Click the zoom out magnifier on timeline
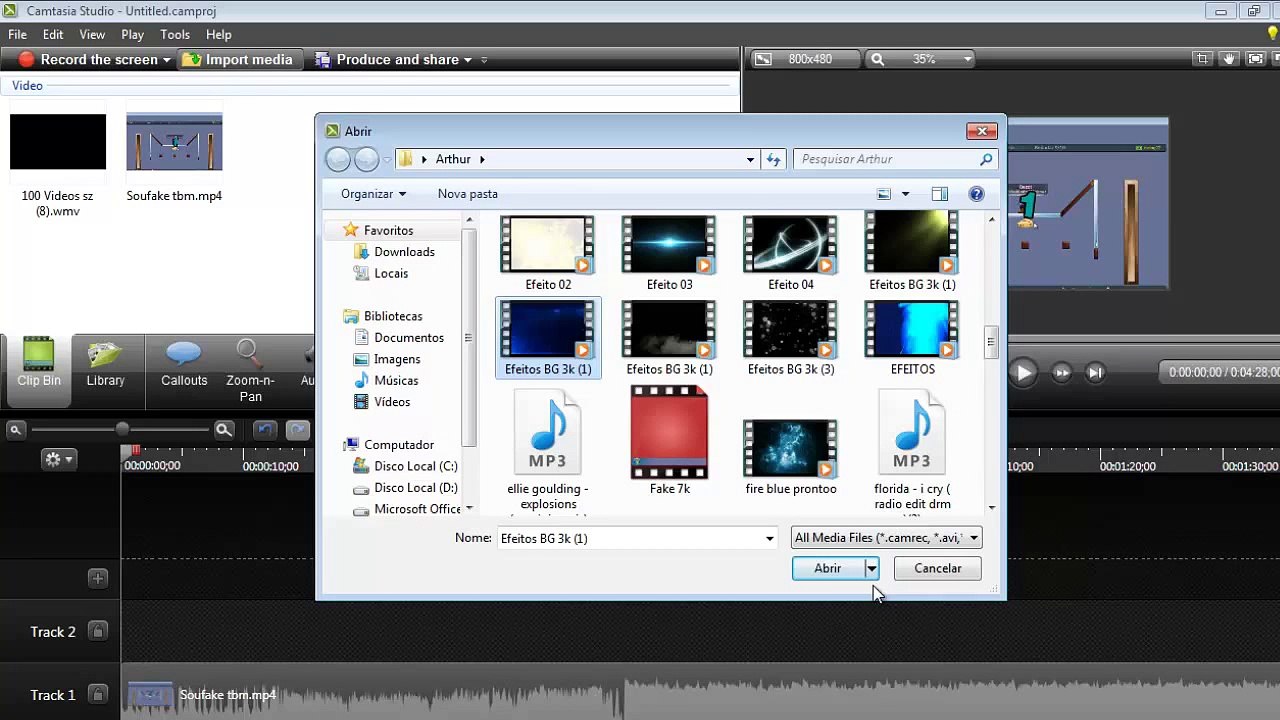Screen dimensions: 1280x720 coord(15,430)
